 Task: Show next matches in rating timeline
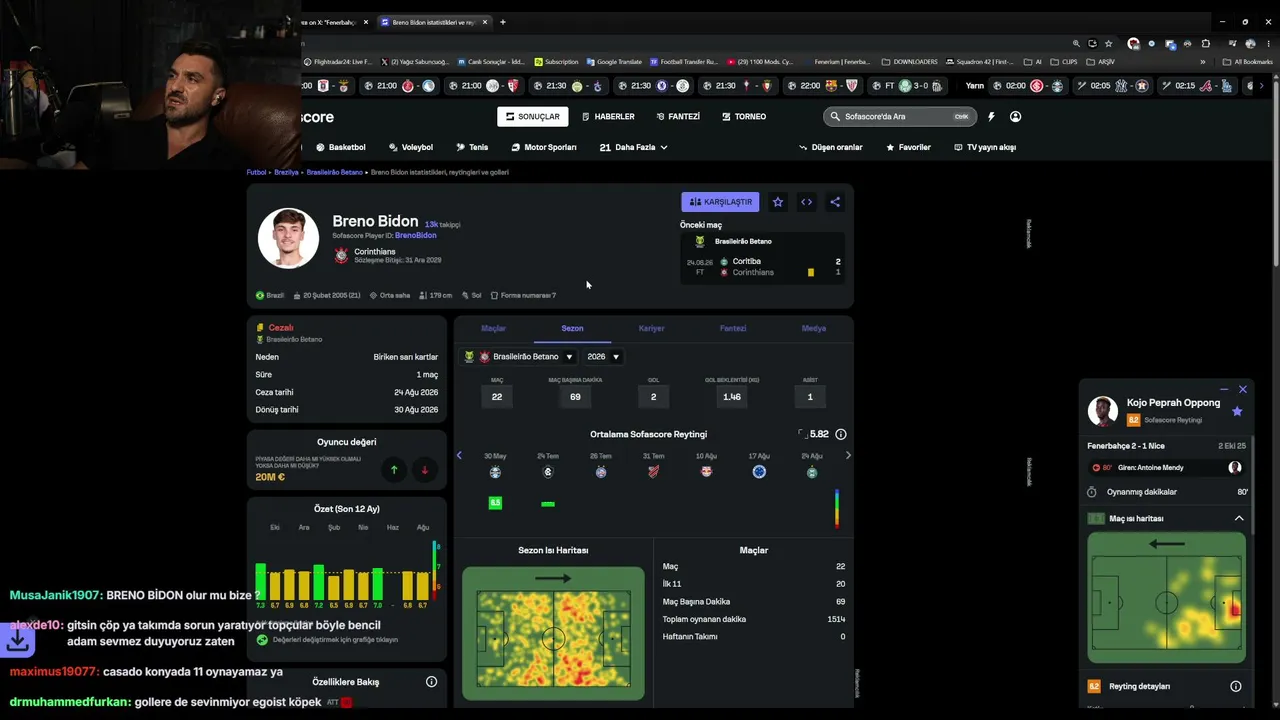coord(848,456)
